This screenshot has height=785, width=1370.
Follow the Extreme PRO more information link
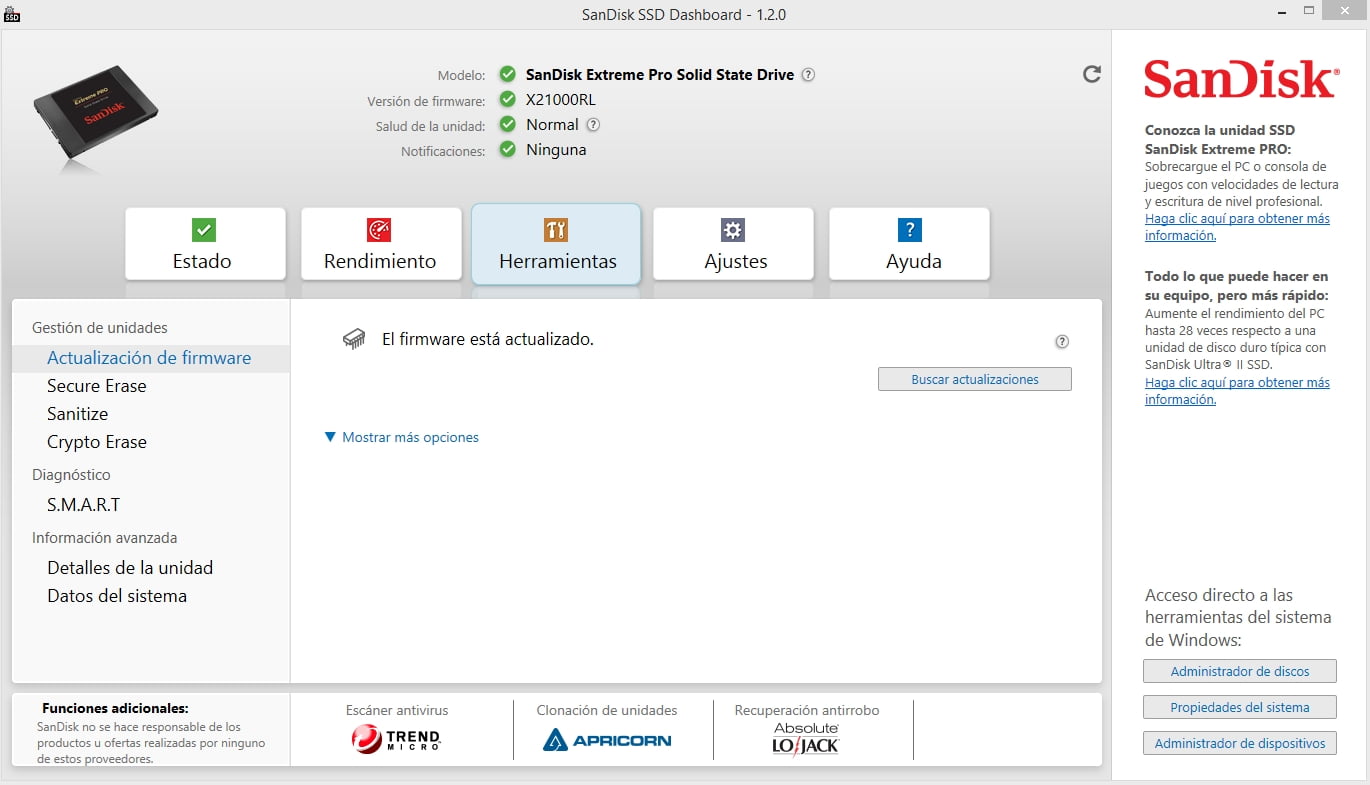point(1237,227)
